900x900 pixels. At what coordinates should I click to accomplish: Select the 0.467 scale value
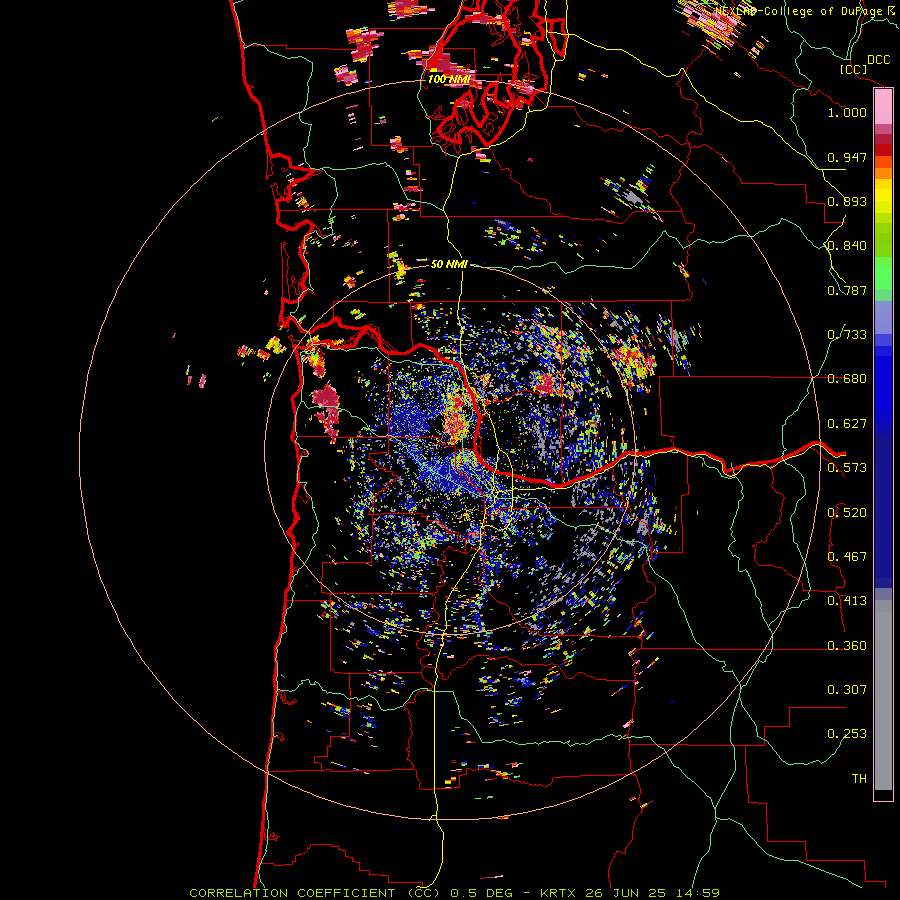coord(847,557)
